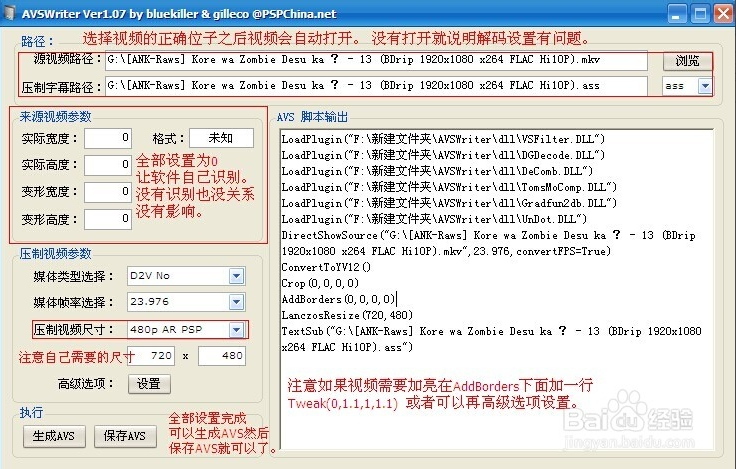The height and width of the screenshot is (469, 736).
Task: Click the 源视频路径 source path field
Action: (376, 60)
